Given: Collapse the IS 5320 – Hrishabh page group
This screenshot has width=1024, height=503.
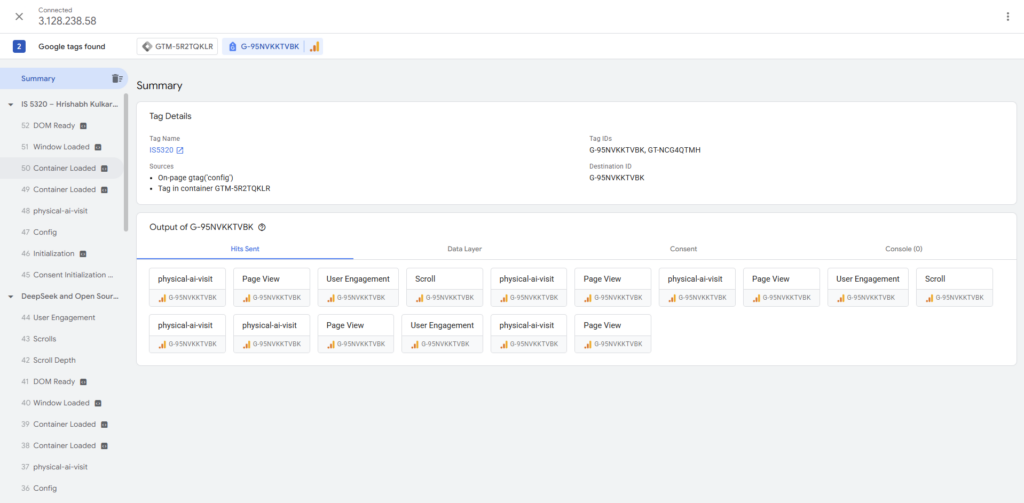Looking at the screenshot, I should coord(10,104).
